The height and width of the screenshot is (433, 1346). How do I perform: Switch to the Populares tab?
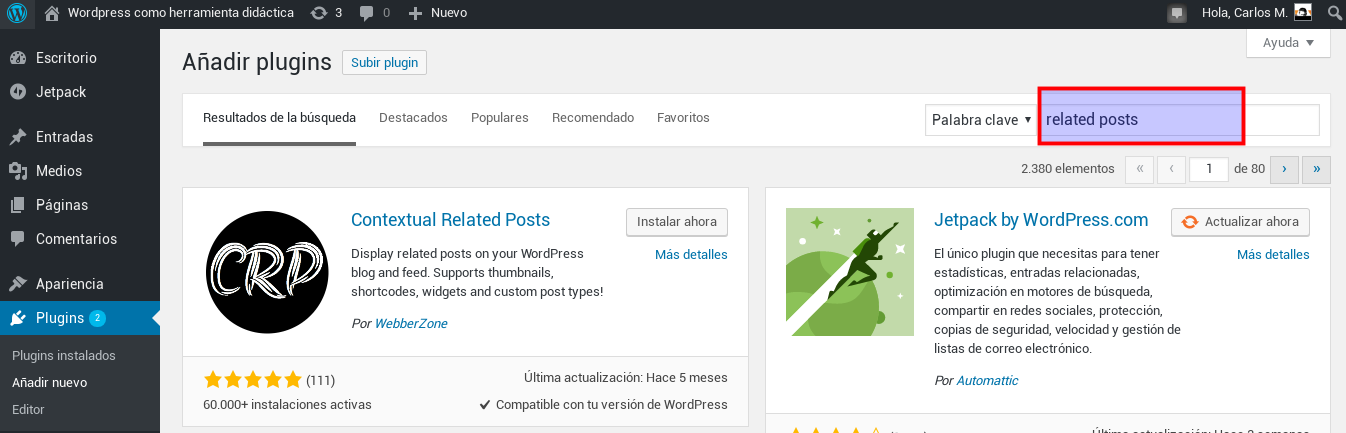coord(499,118)
